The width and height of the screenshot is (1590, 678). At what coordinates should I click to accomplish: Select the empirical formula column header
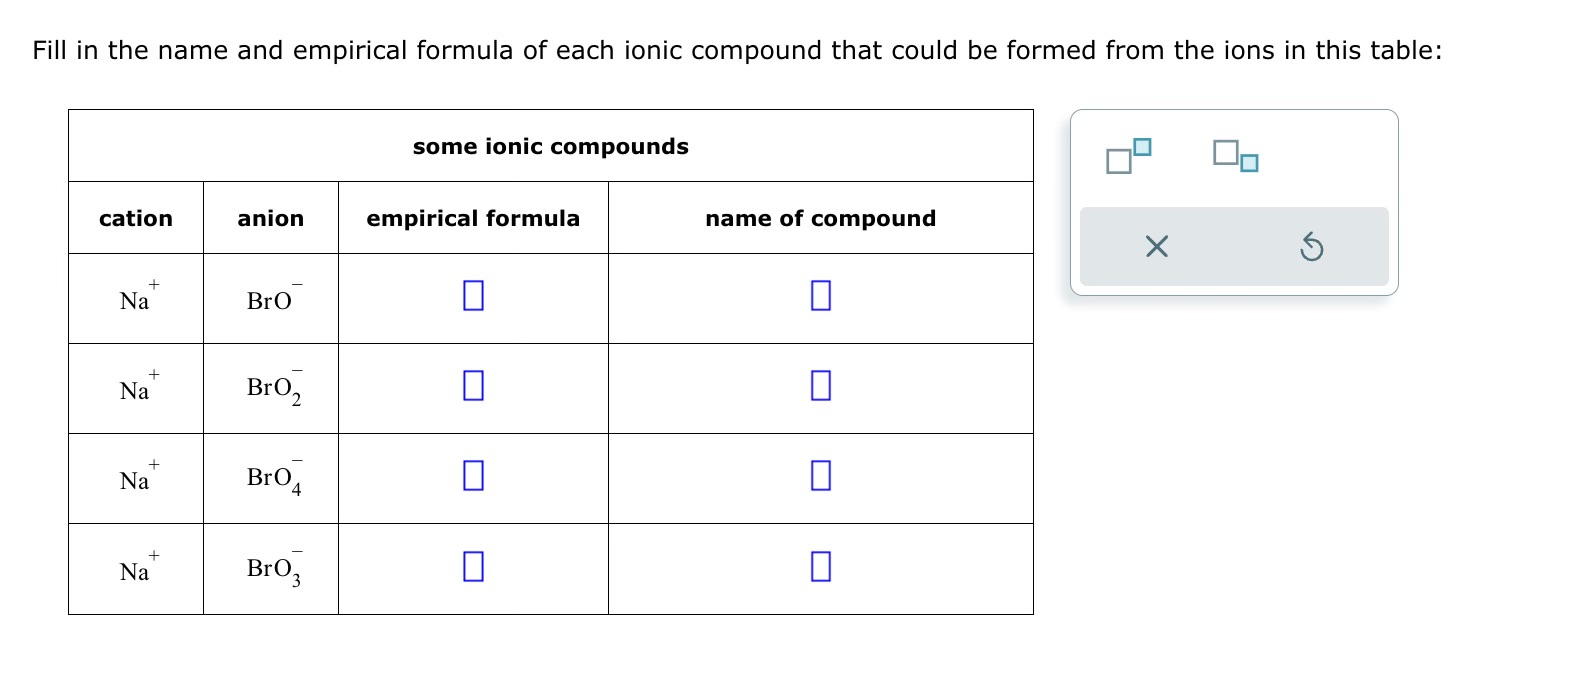pos(472,218)
